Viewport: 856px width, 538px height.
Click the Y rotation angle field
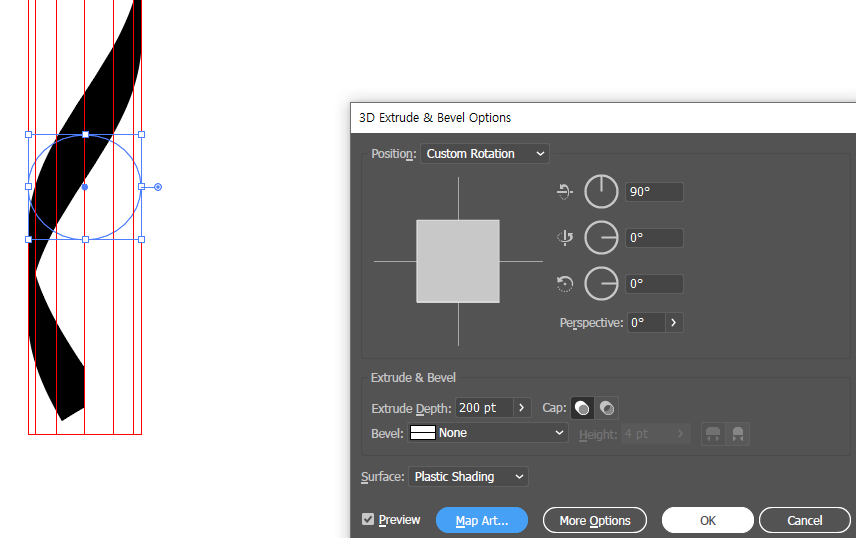click(654, 238)
